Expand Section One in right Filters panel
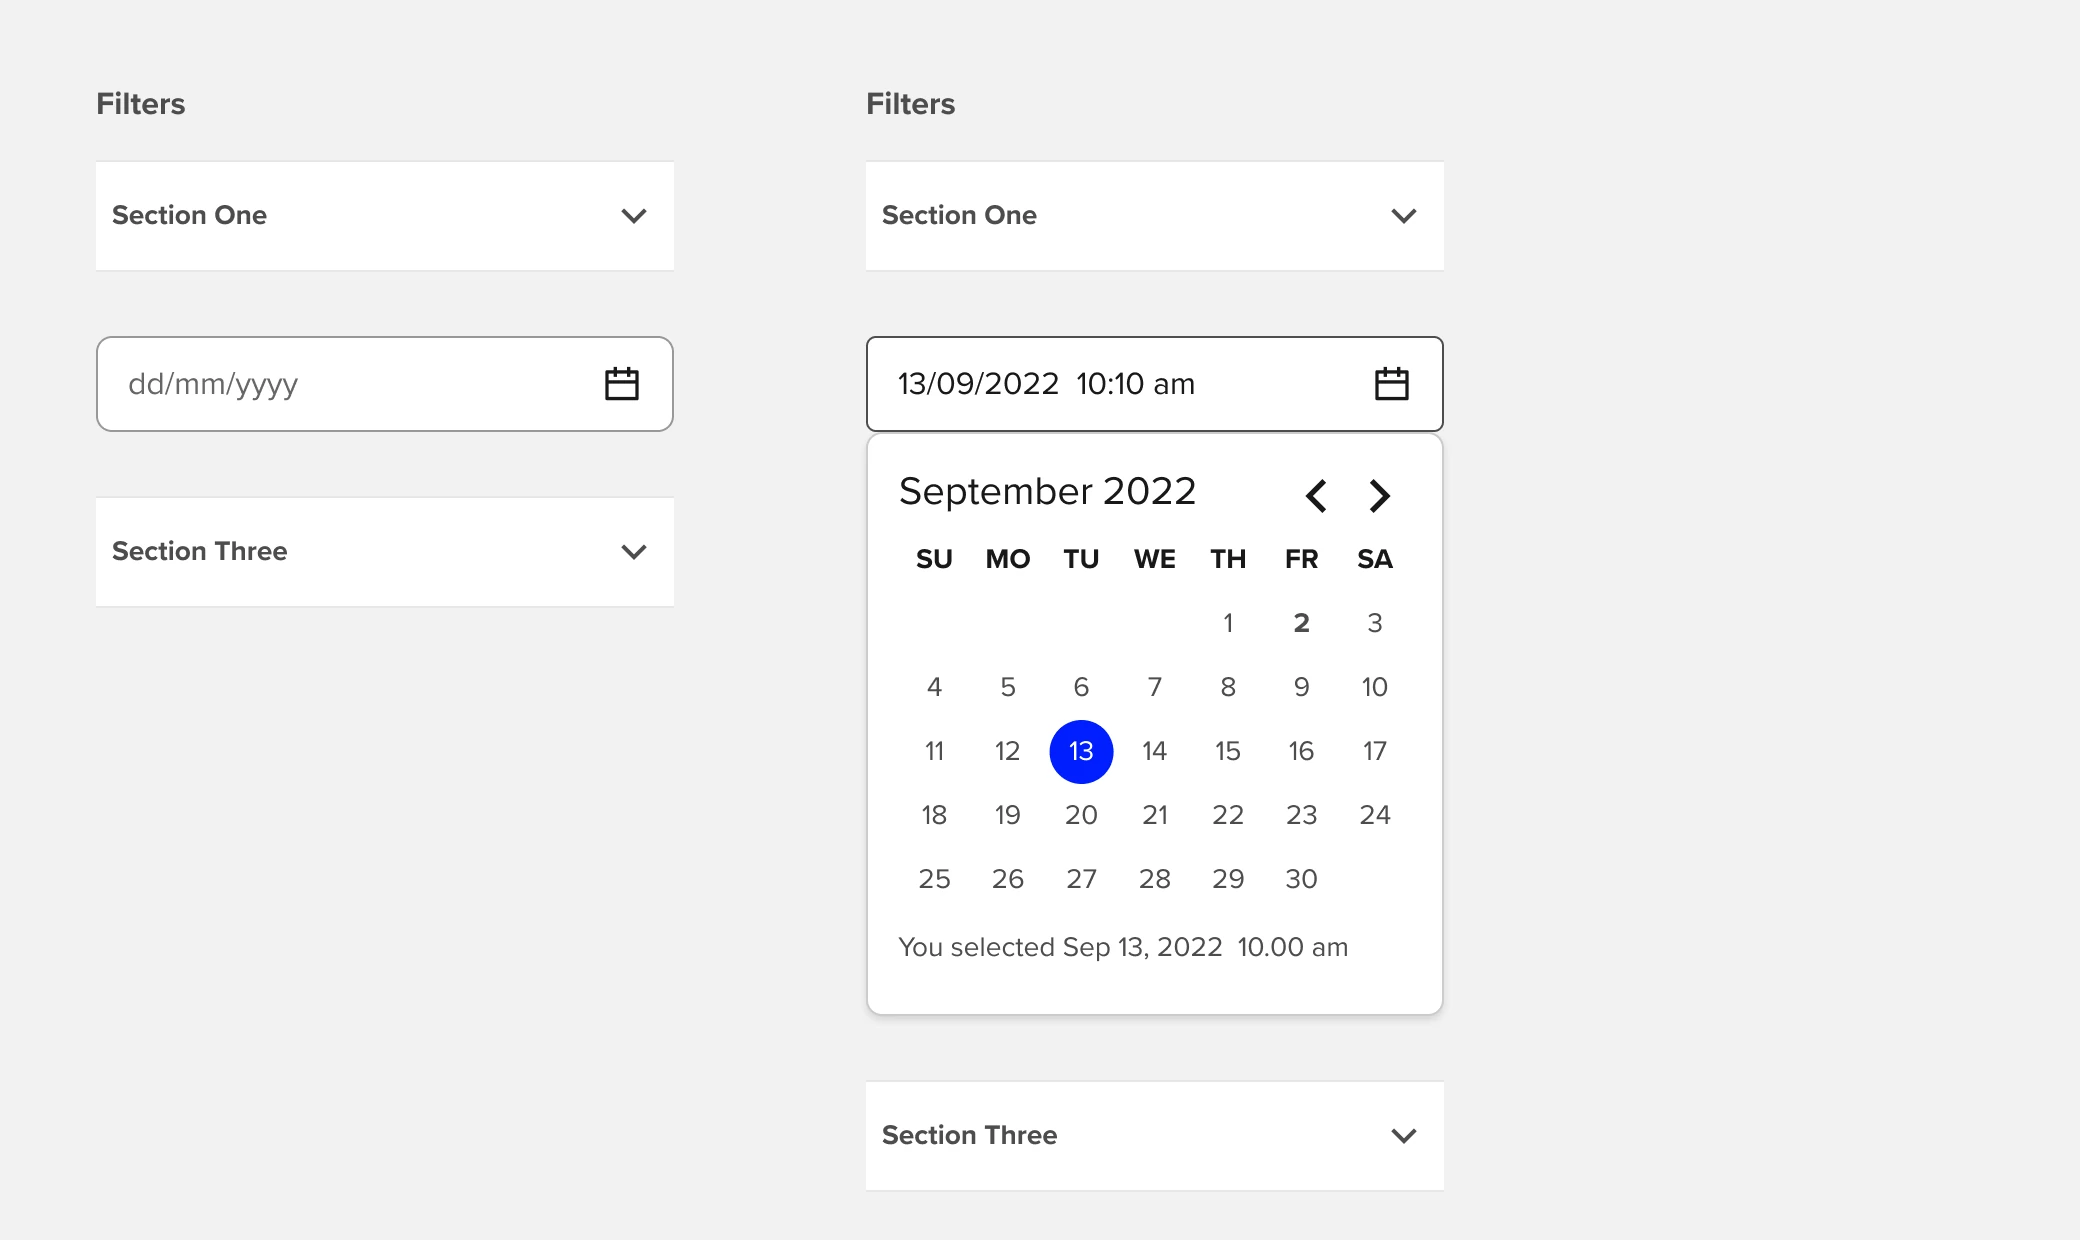The image size is (2080, 1240). pyautogui.click(x=1155, y=216)
